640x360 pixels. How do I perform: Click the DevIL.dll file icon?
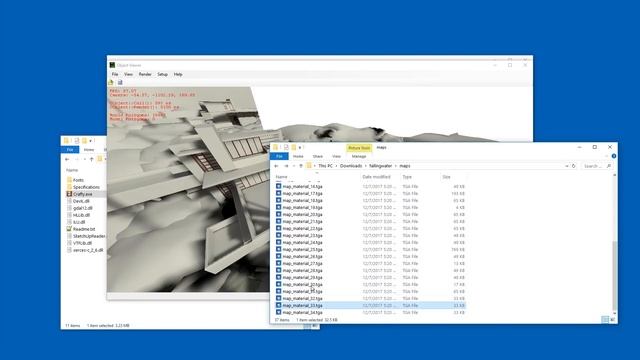69,201
